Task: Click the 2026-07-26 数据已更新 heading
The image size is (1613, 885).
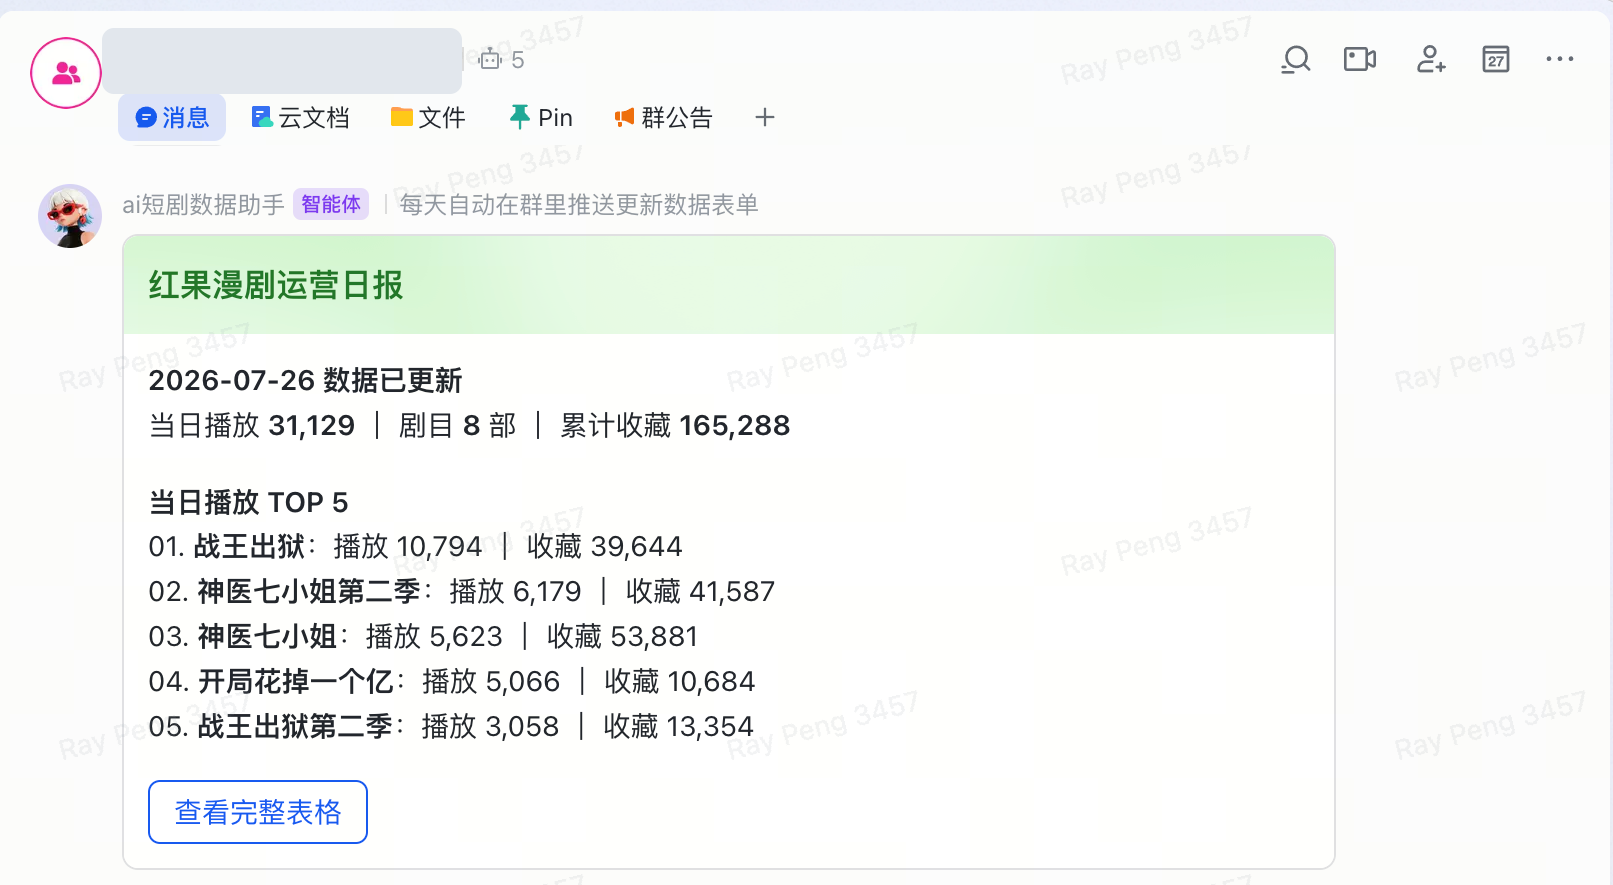Action: [305, 381]
